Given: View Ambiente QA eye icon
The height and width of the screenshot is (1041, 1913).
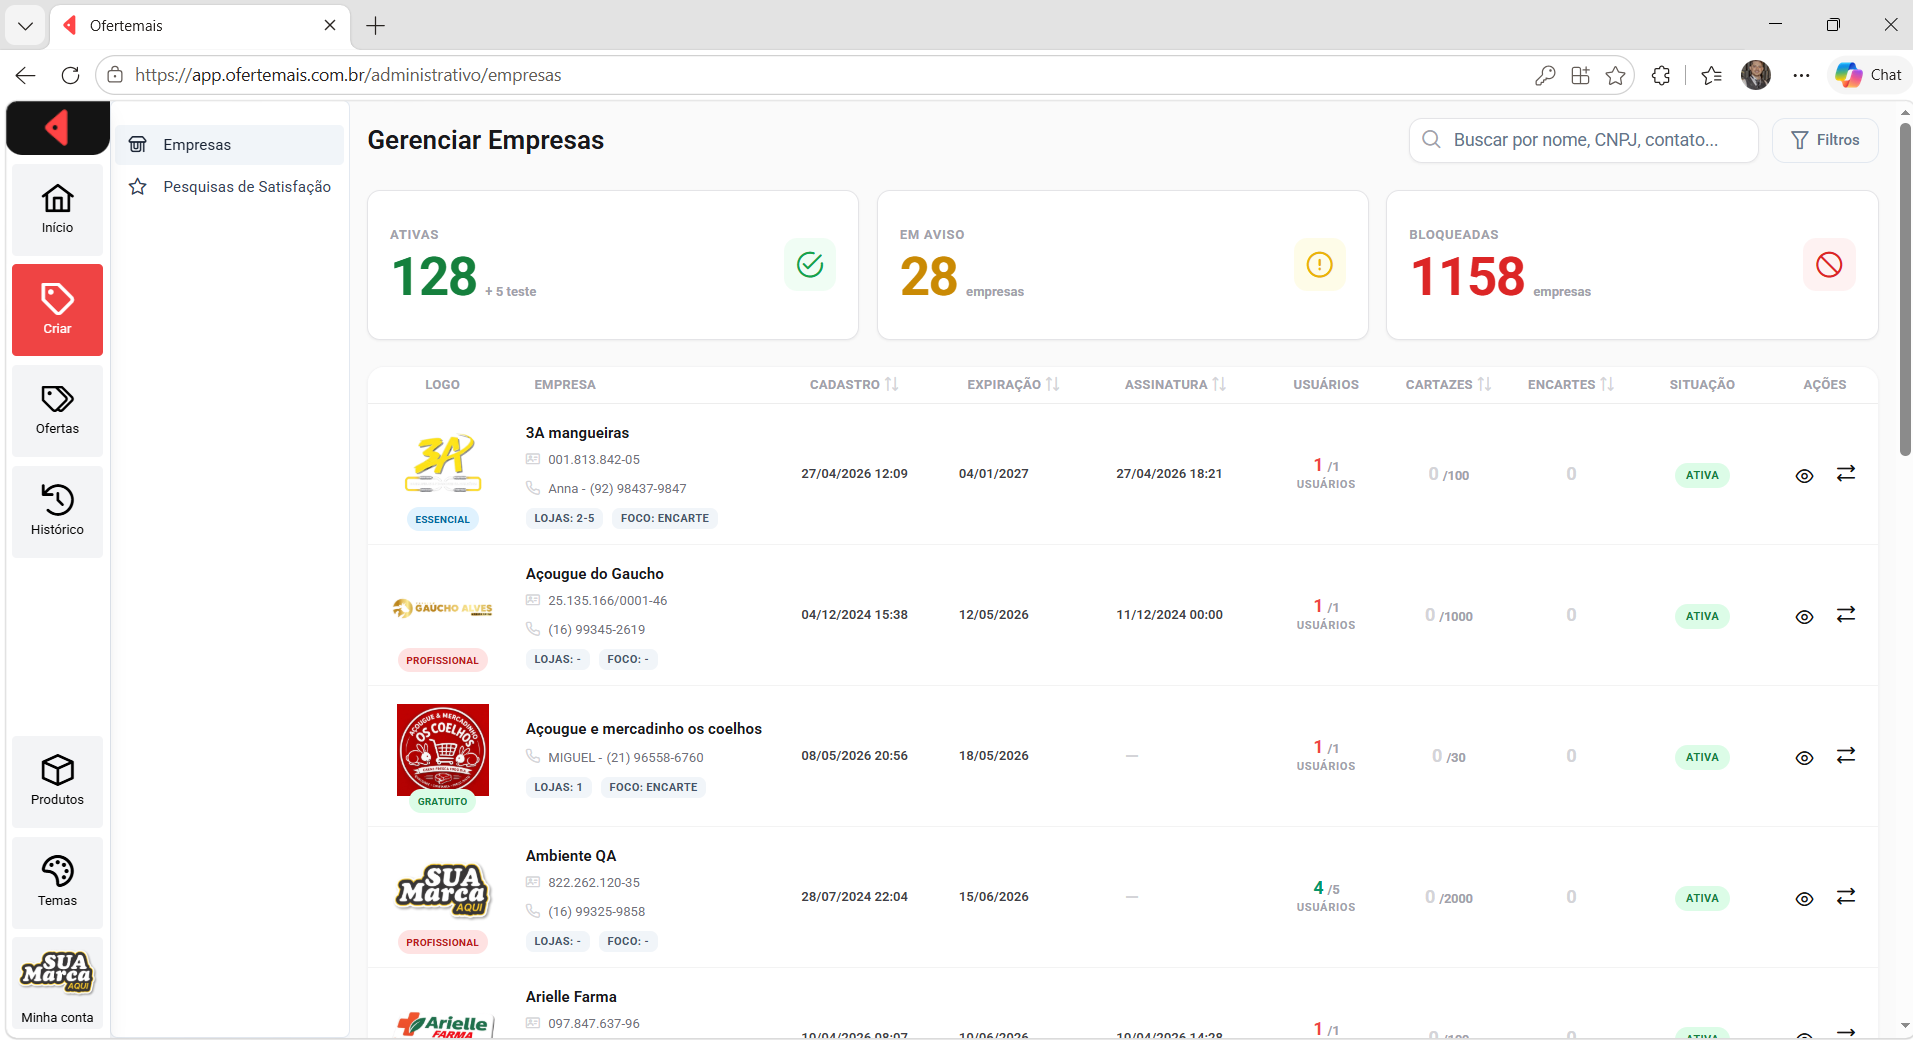Looking at the screenshot, I should 1804,898.
